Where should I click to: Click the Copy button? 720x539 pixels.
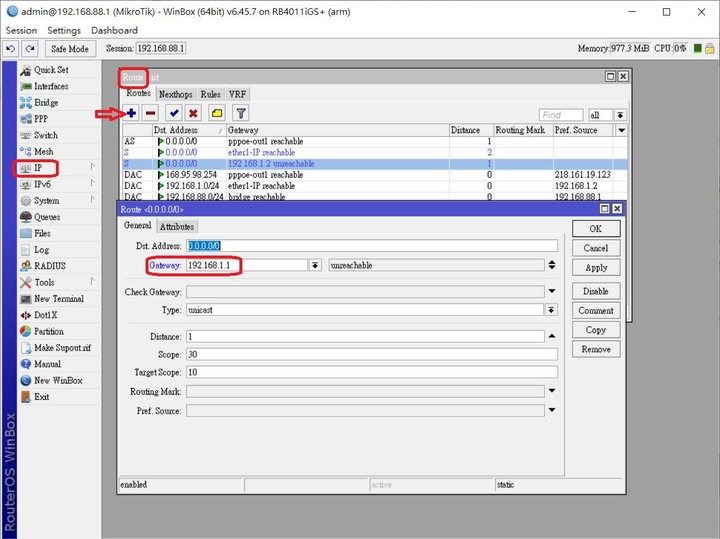[x=596, y=330]
